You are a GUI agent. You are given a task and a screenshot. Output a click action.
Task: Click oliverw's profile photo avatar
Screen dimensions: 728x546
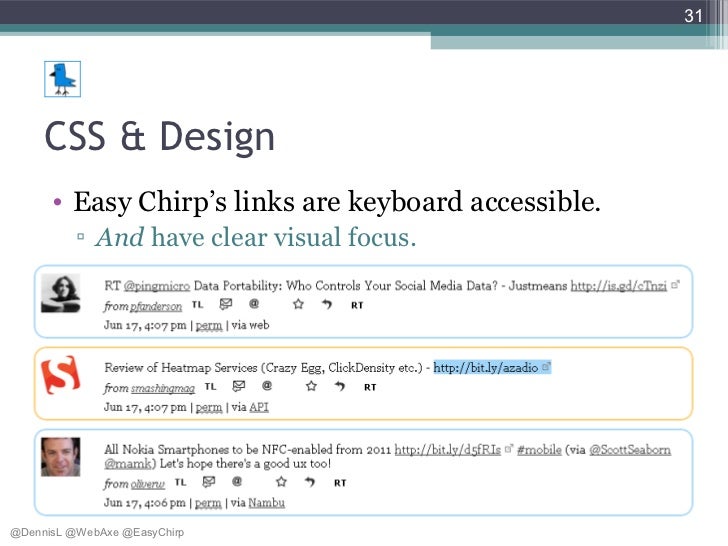pyautogui.click(x=61, y=456)
